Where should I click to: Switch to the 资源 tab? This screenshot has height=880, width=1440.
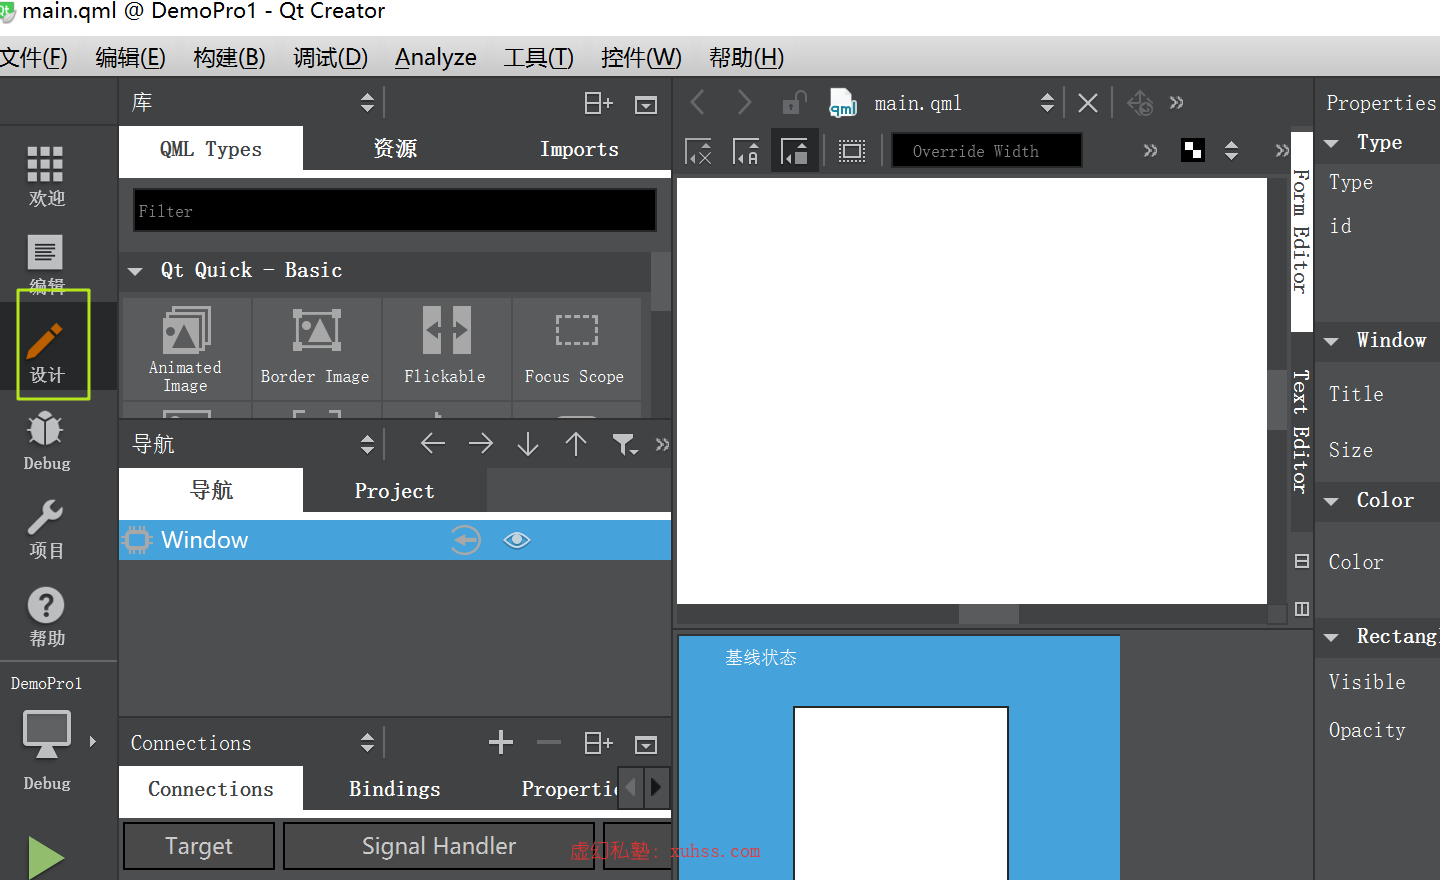point(395,149)
